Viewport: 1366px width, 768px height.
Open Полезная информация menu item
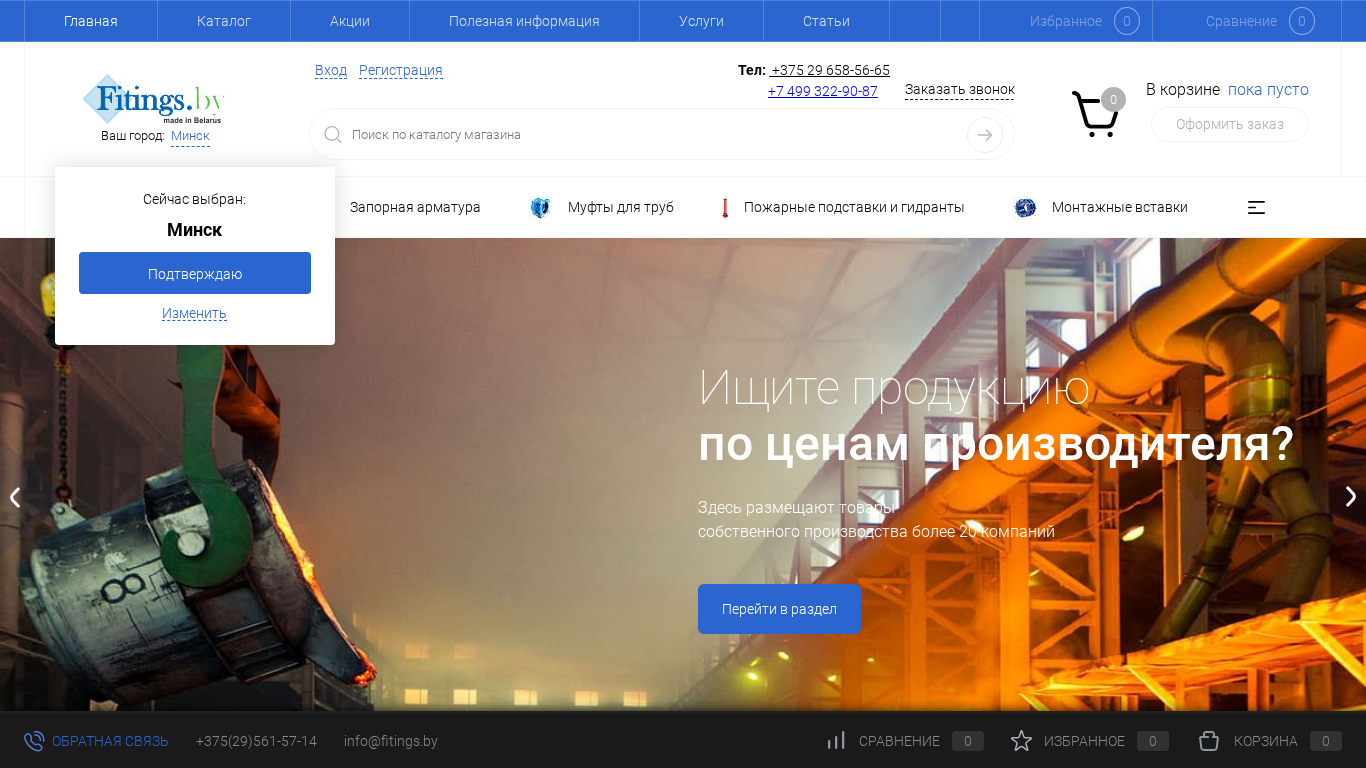[x=524, y=21]
